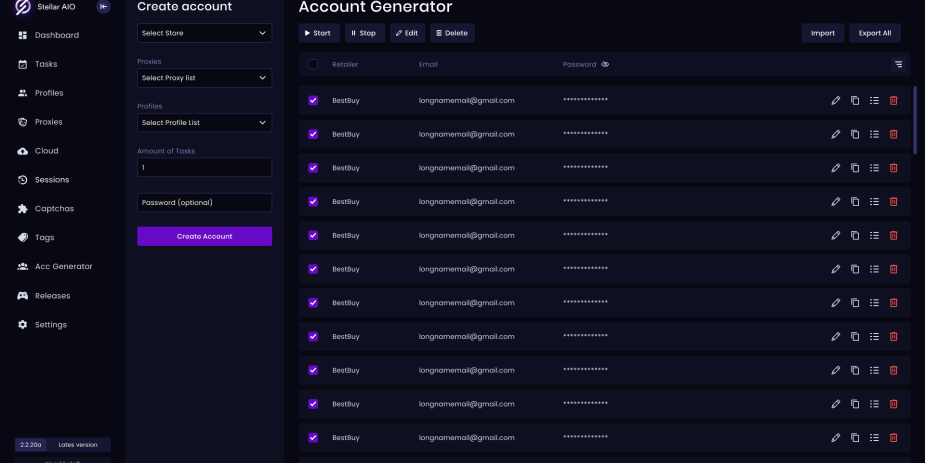Click the Password (optional) field
Screen dimensions: 925x463
click(205, 202)
